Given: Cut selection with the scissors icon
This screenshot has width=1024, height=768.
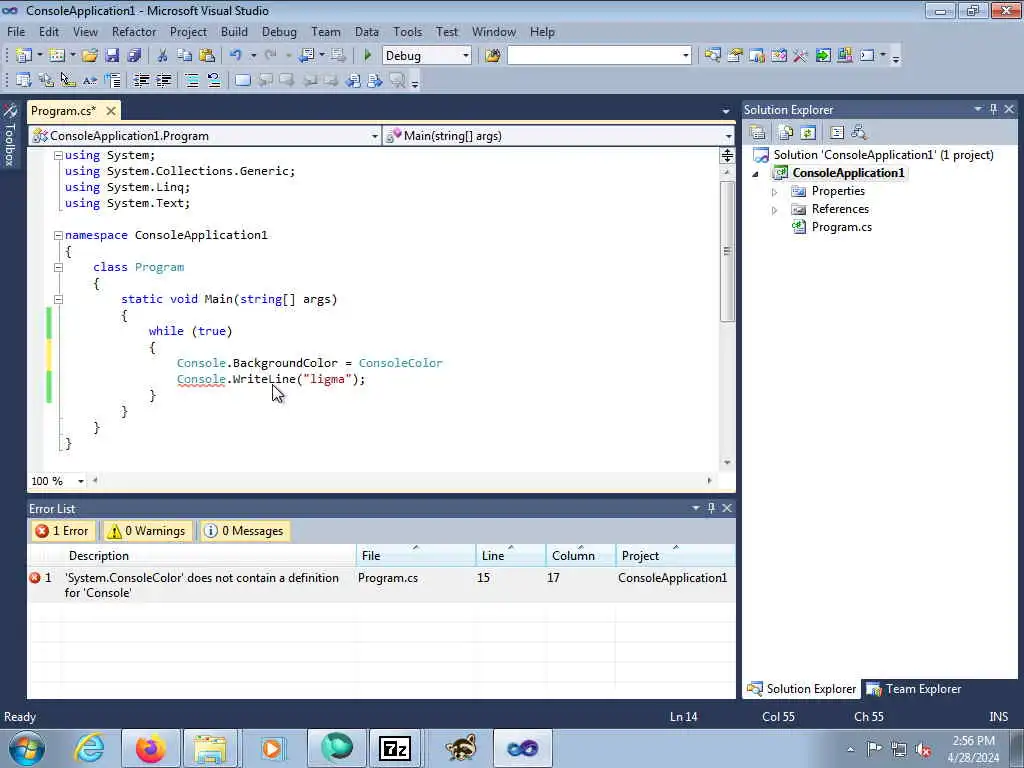Looking at the screenshot, I should click(x=162, y=56).
